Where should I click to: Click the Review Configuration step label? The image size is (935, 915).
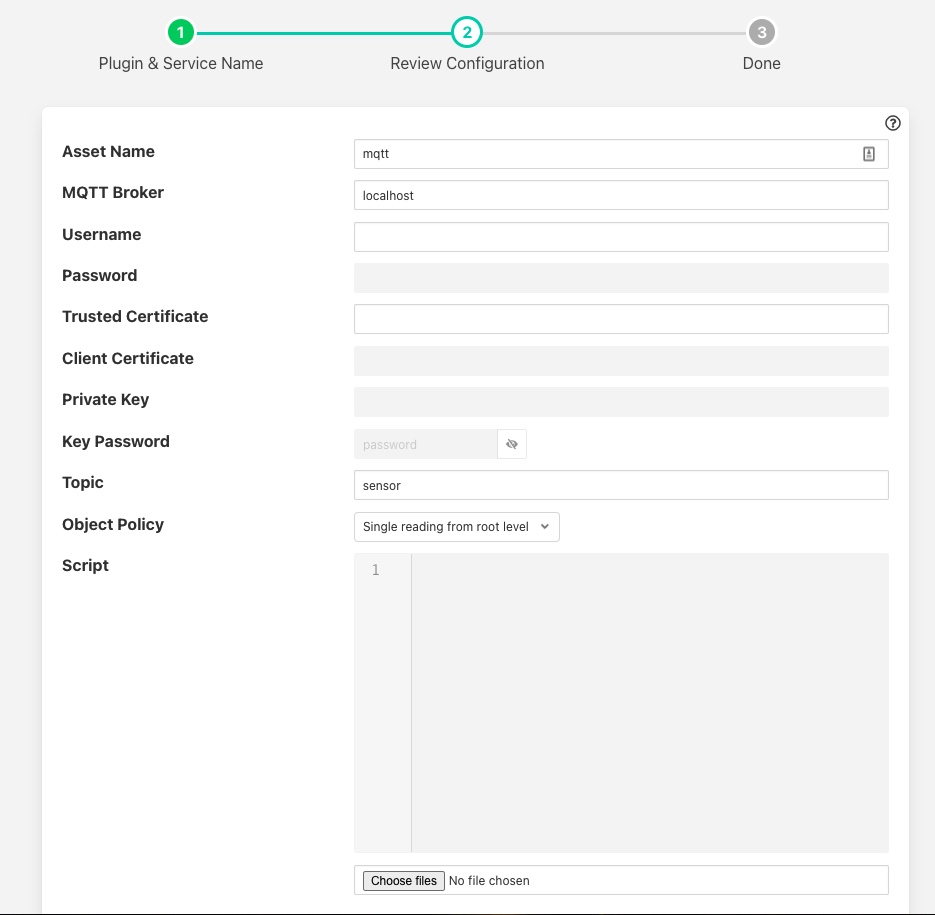pos(467,63)
